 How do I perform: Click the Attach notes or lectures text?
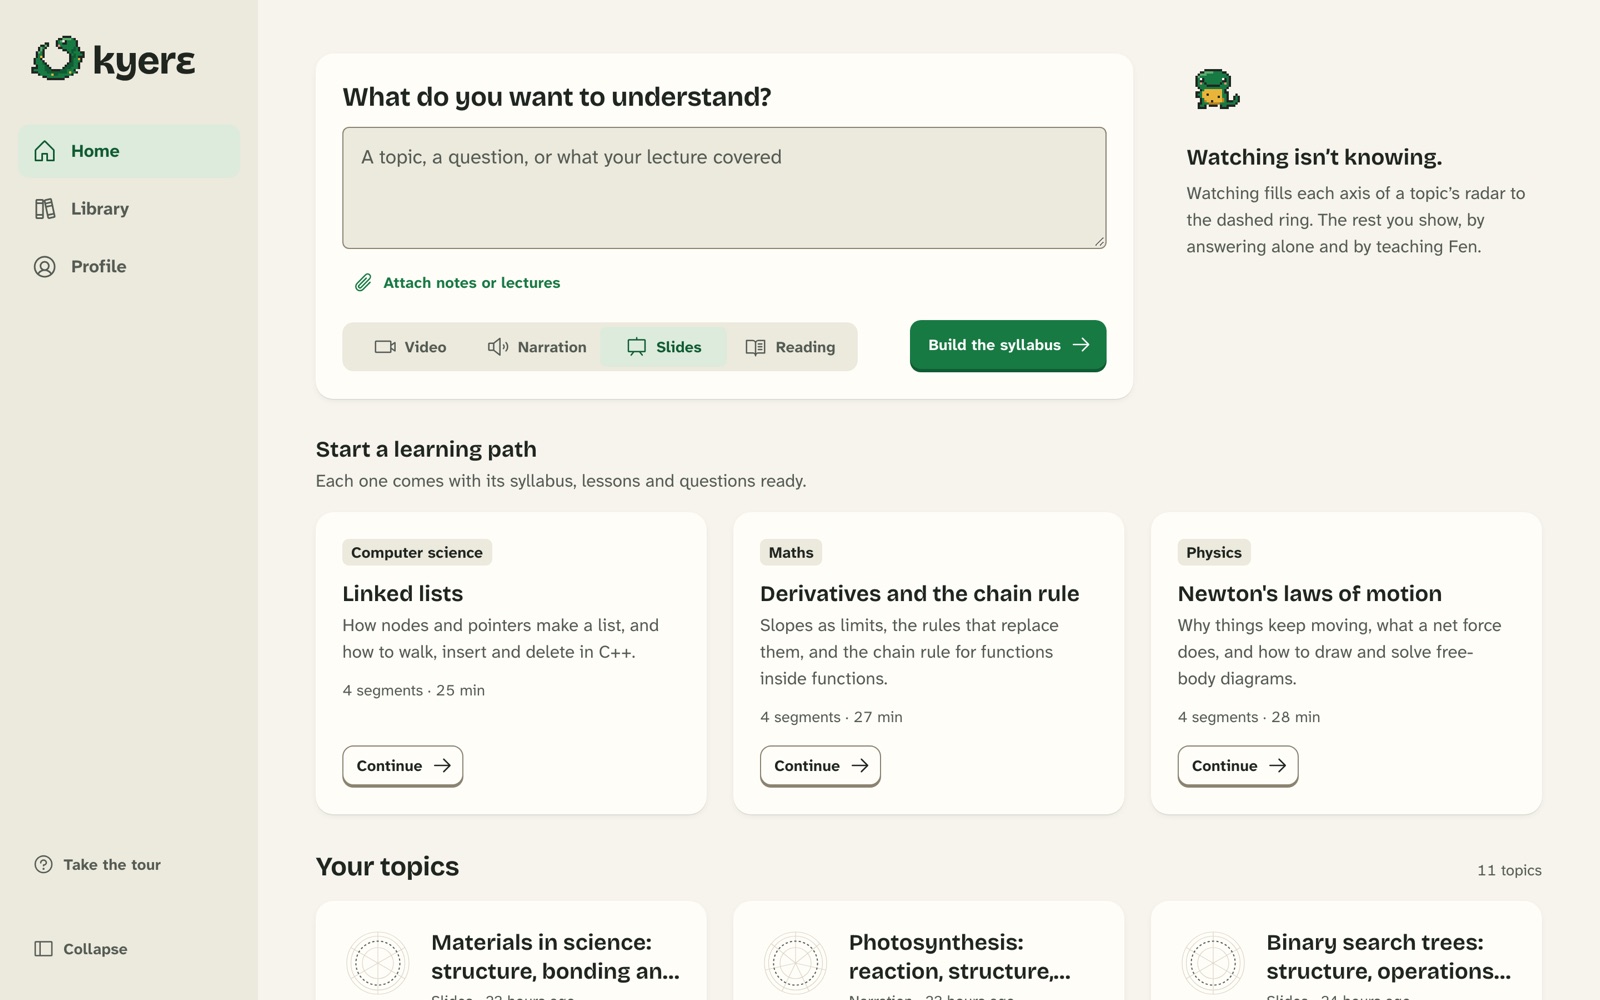coord(472,283)
